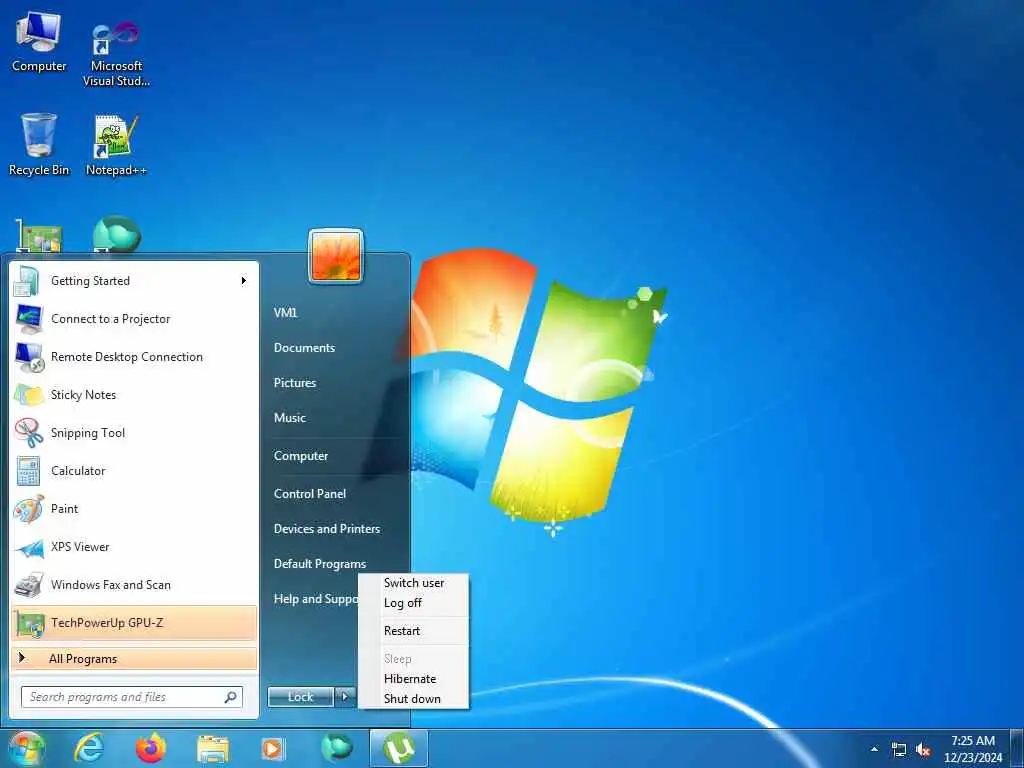This screenshot has width=1024, height=768.
Task: Open the Computer desktop icon
Action: [39, 42]
